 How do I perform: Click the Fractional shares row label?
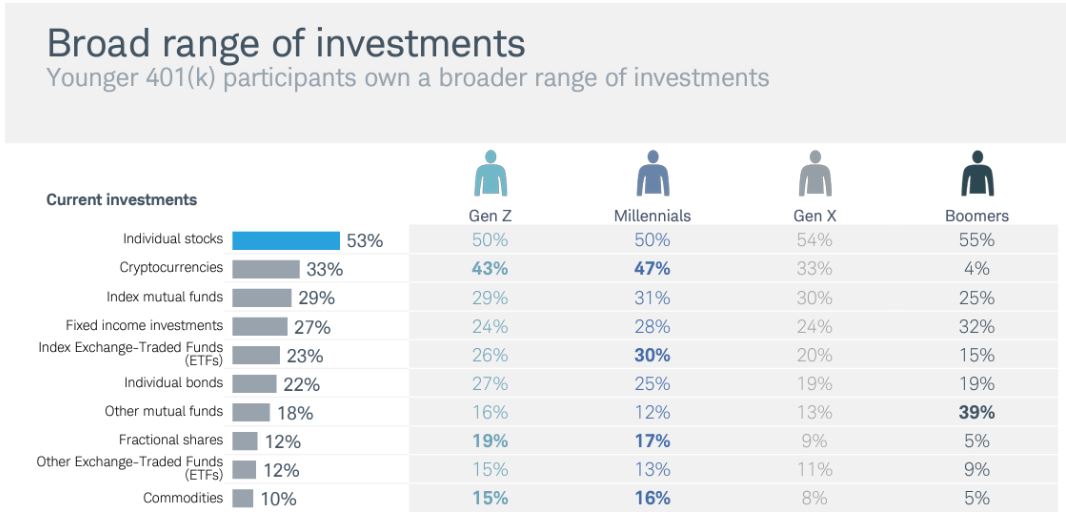tap(171, 440)
